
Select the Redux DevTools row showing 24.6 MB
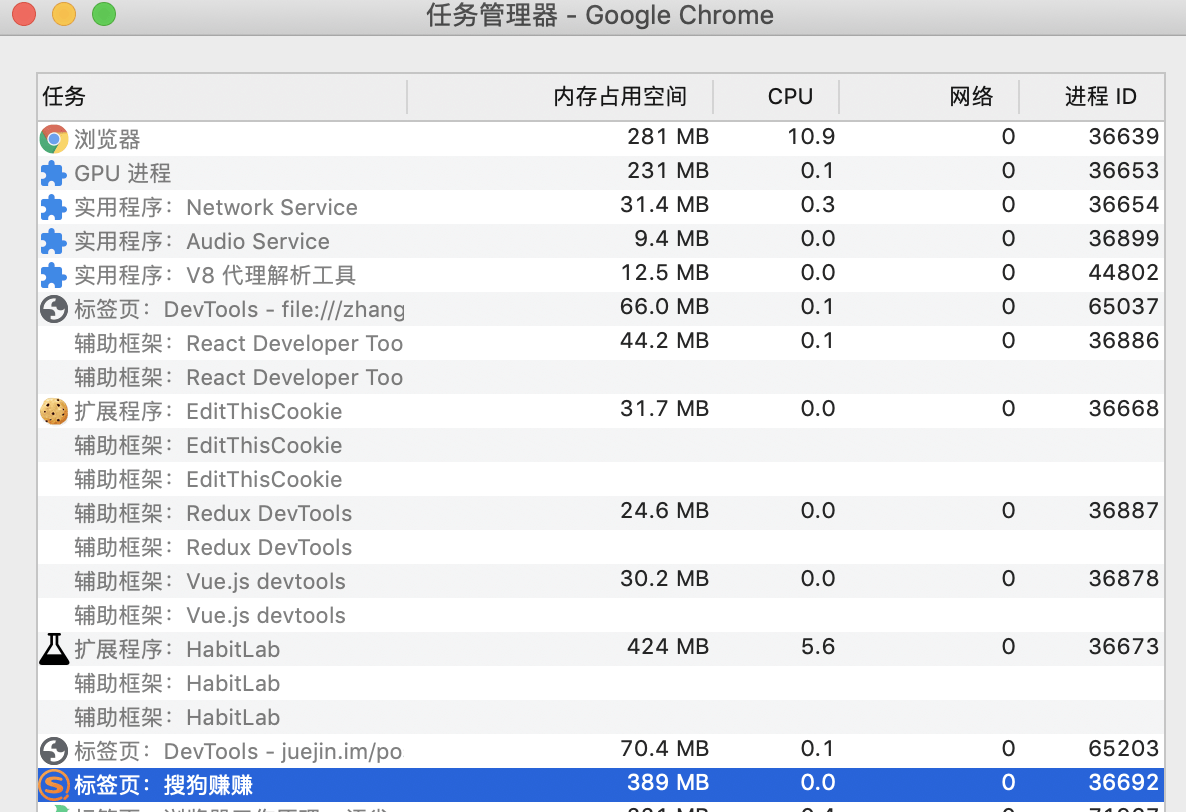point(601,513)
